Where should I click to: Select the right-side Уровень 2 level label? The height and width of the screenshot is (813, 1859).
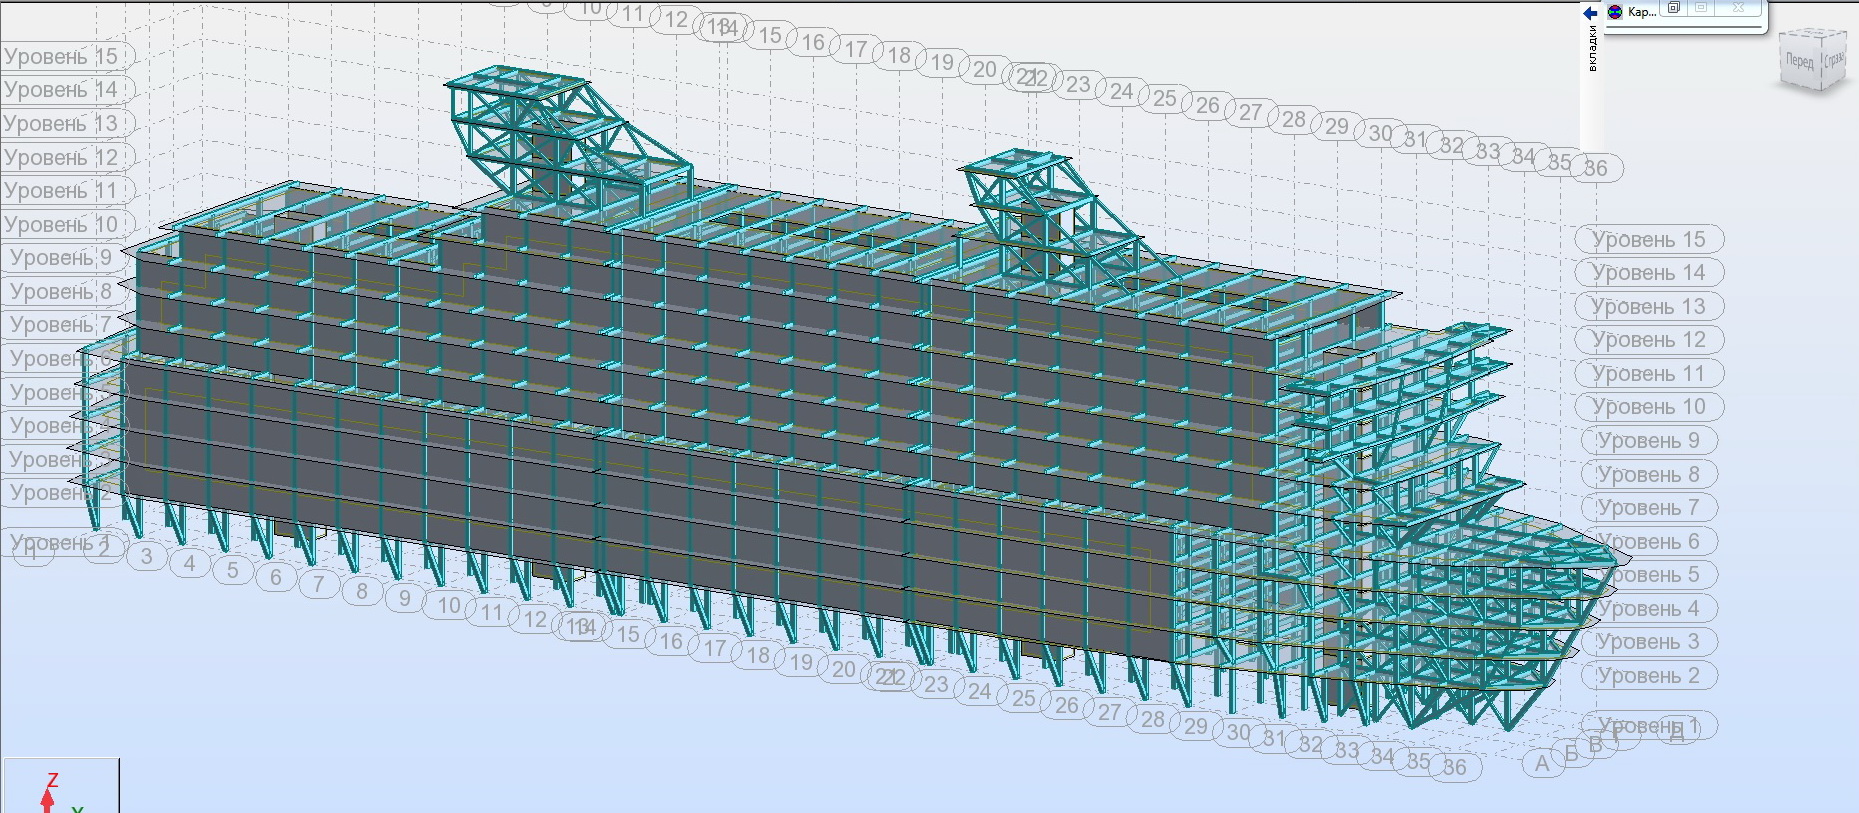(x=1649, y=675)
